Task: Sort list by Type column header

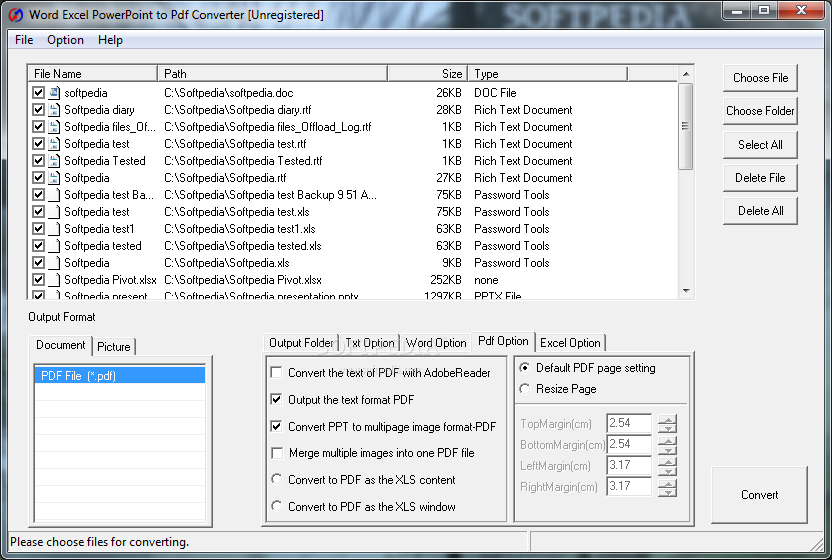Action: [x=548, y=74]
